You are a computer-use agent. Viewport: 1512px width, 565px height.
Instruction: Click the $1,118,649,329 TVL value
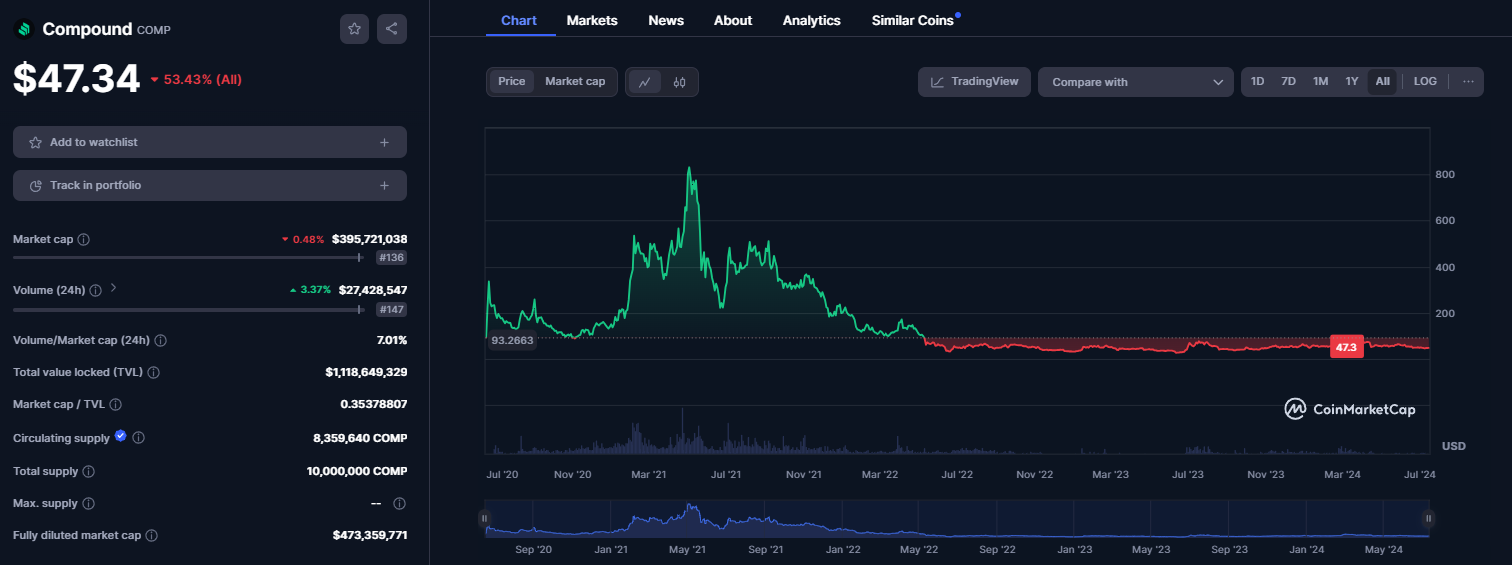click(366, 372)
